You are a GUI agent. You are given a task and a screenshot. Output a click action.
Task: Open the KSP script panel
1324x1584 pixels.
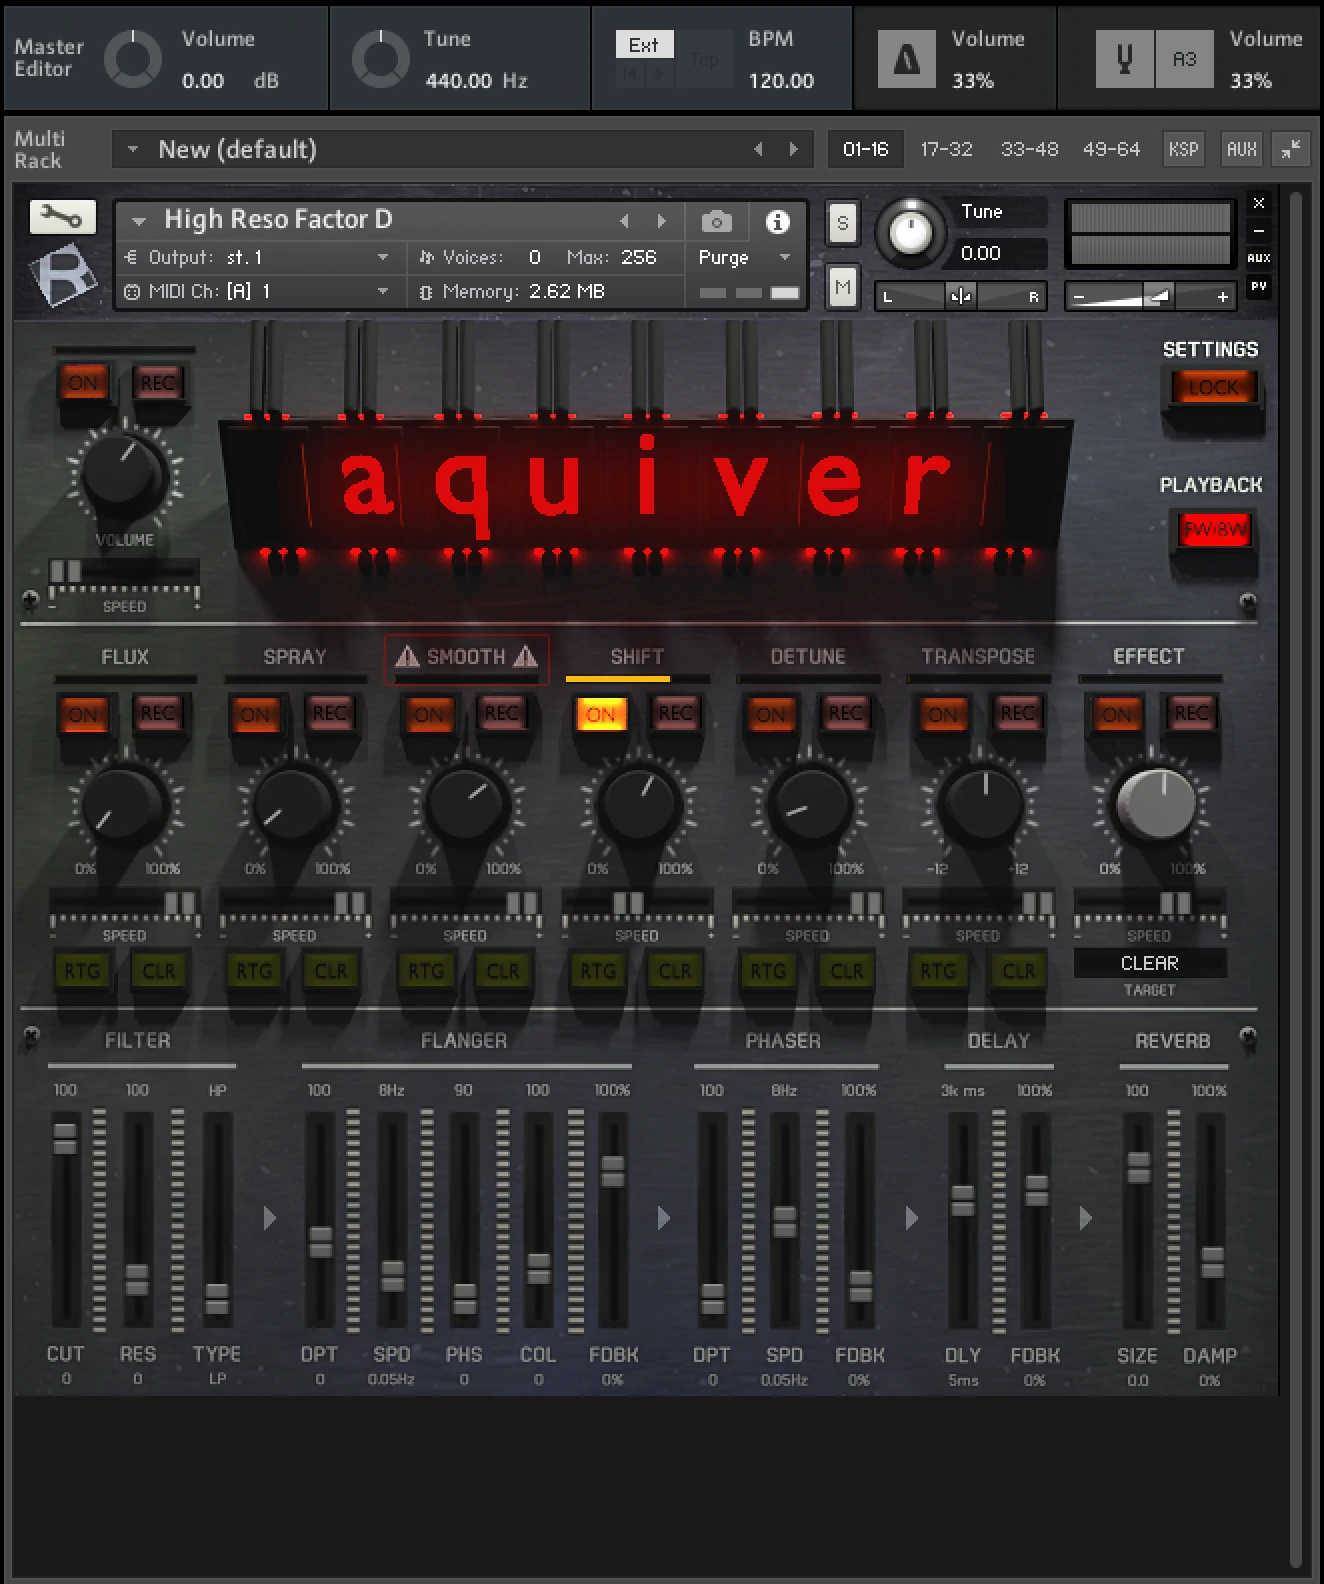click(1183, 149)
